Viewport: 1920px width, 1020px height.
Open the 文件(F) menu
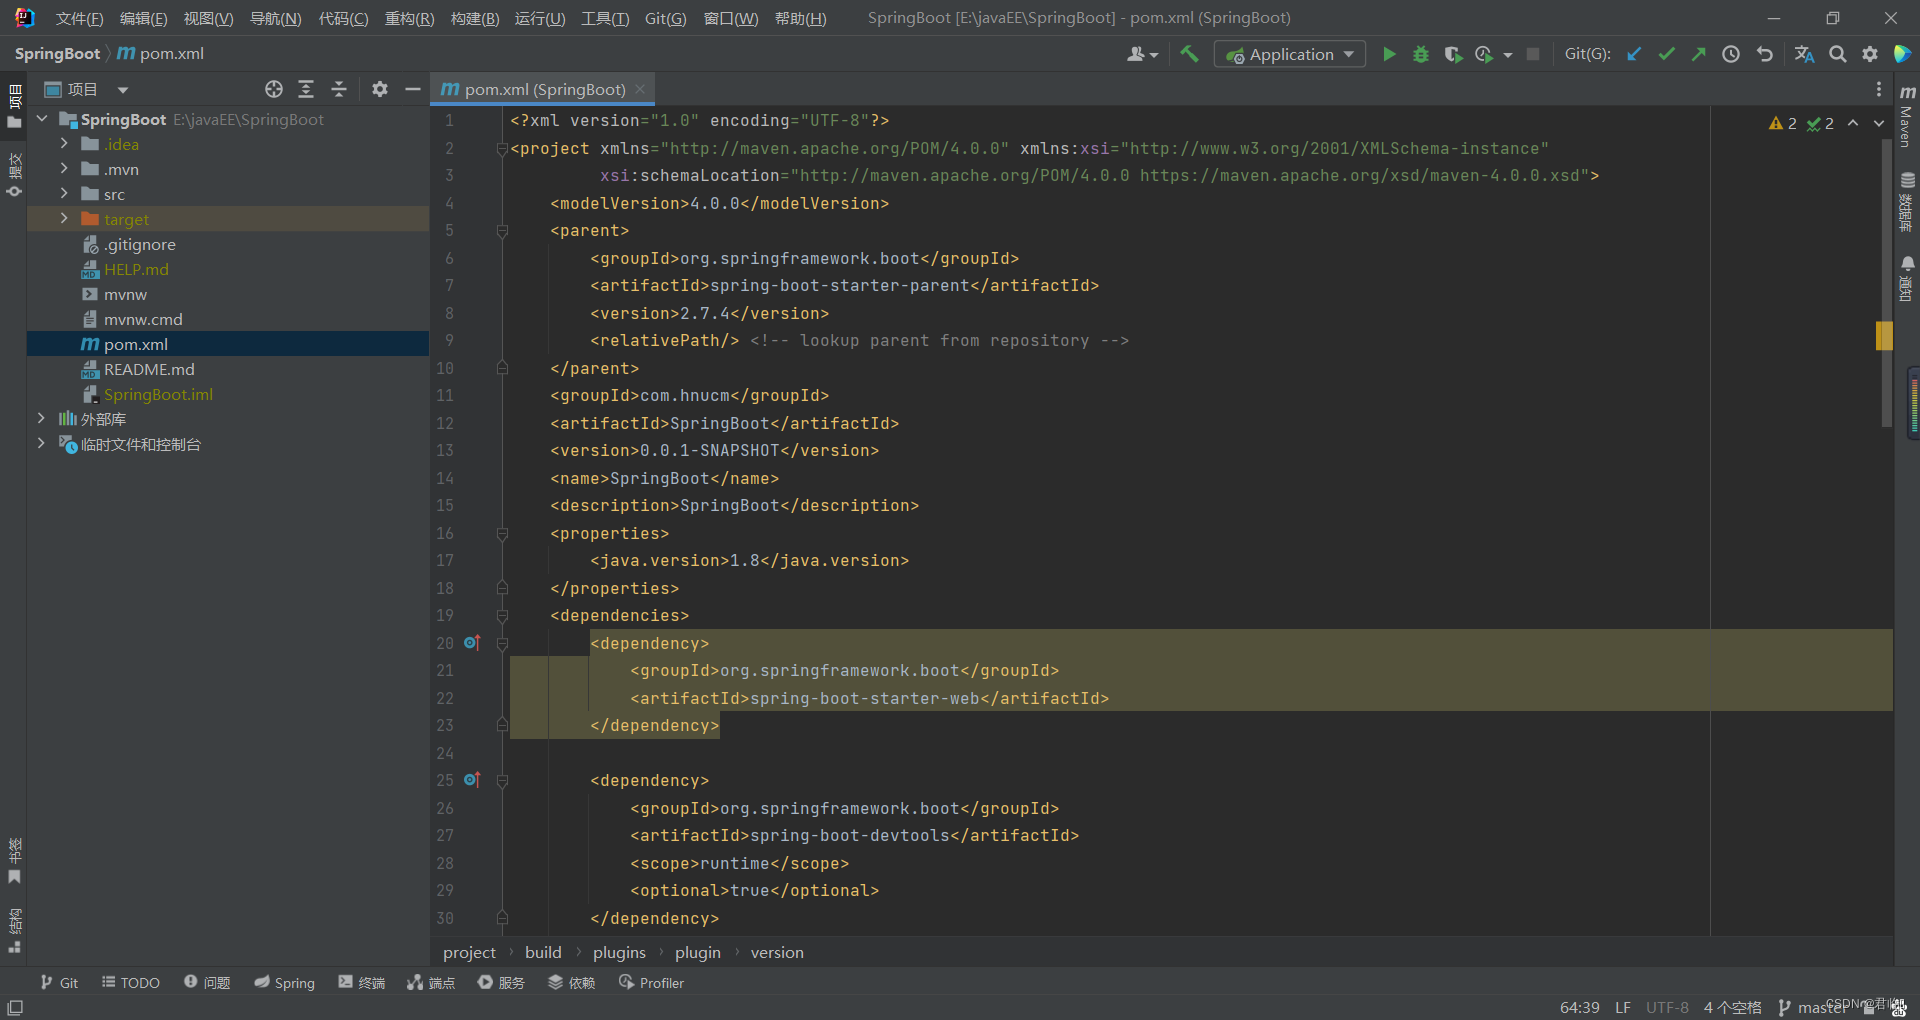point(79,18)
